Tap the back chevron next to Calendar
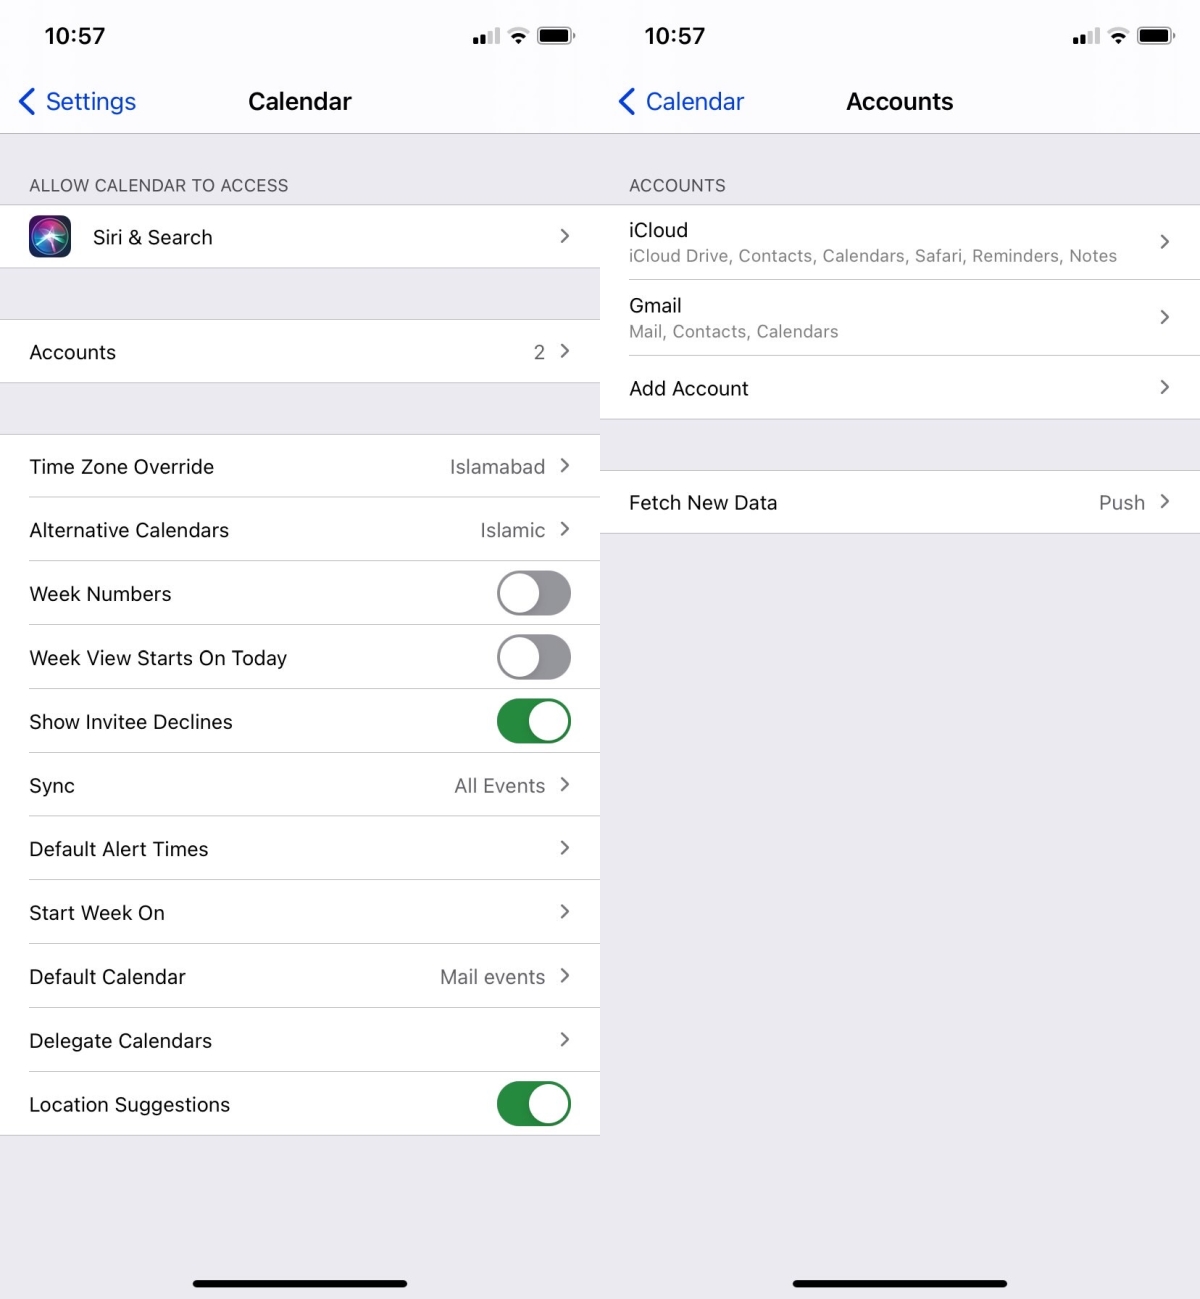The height and width of the screenshot is (1299, 1200). [627, 101]
